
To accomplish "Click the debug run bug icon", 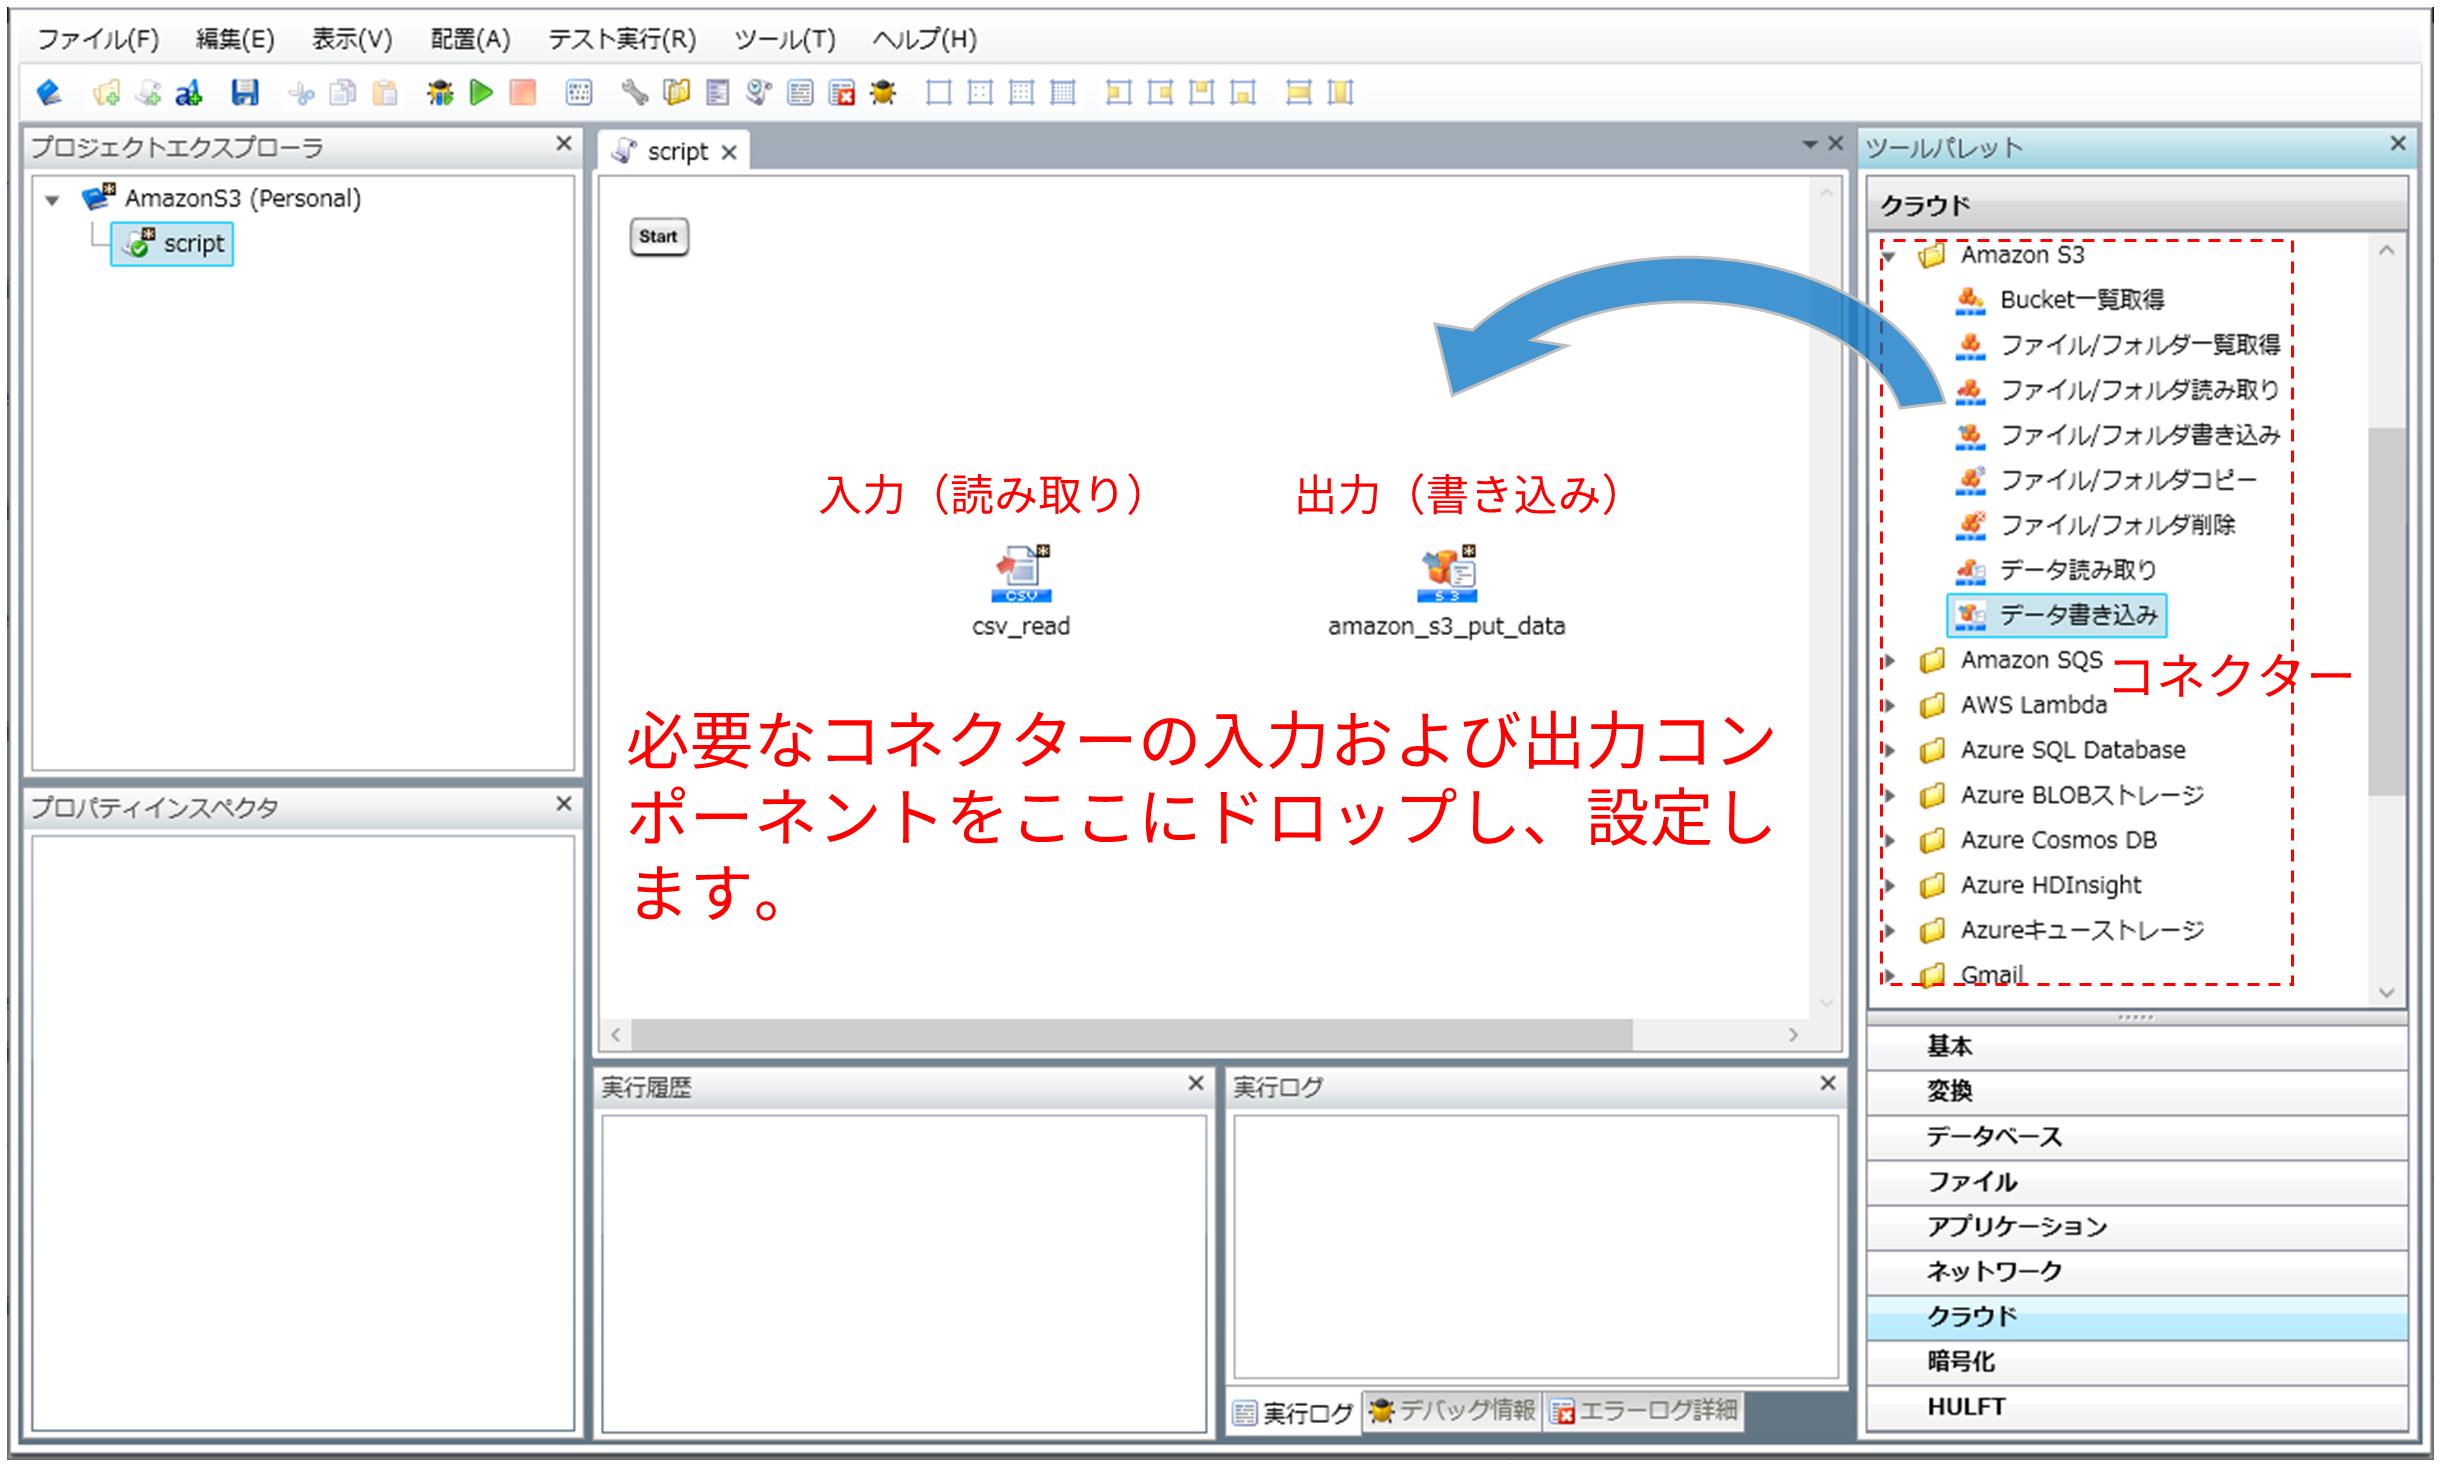I will pyautogui.click(x=439, y=93).
